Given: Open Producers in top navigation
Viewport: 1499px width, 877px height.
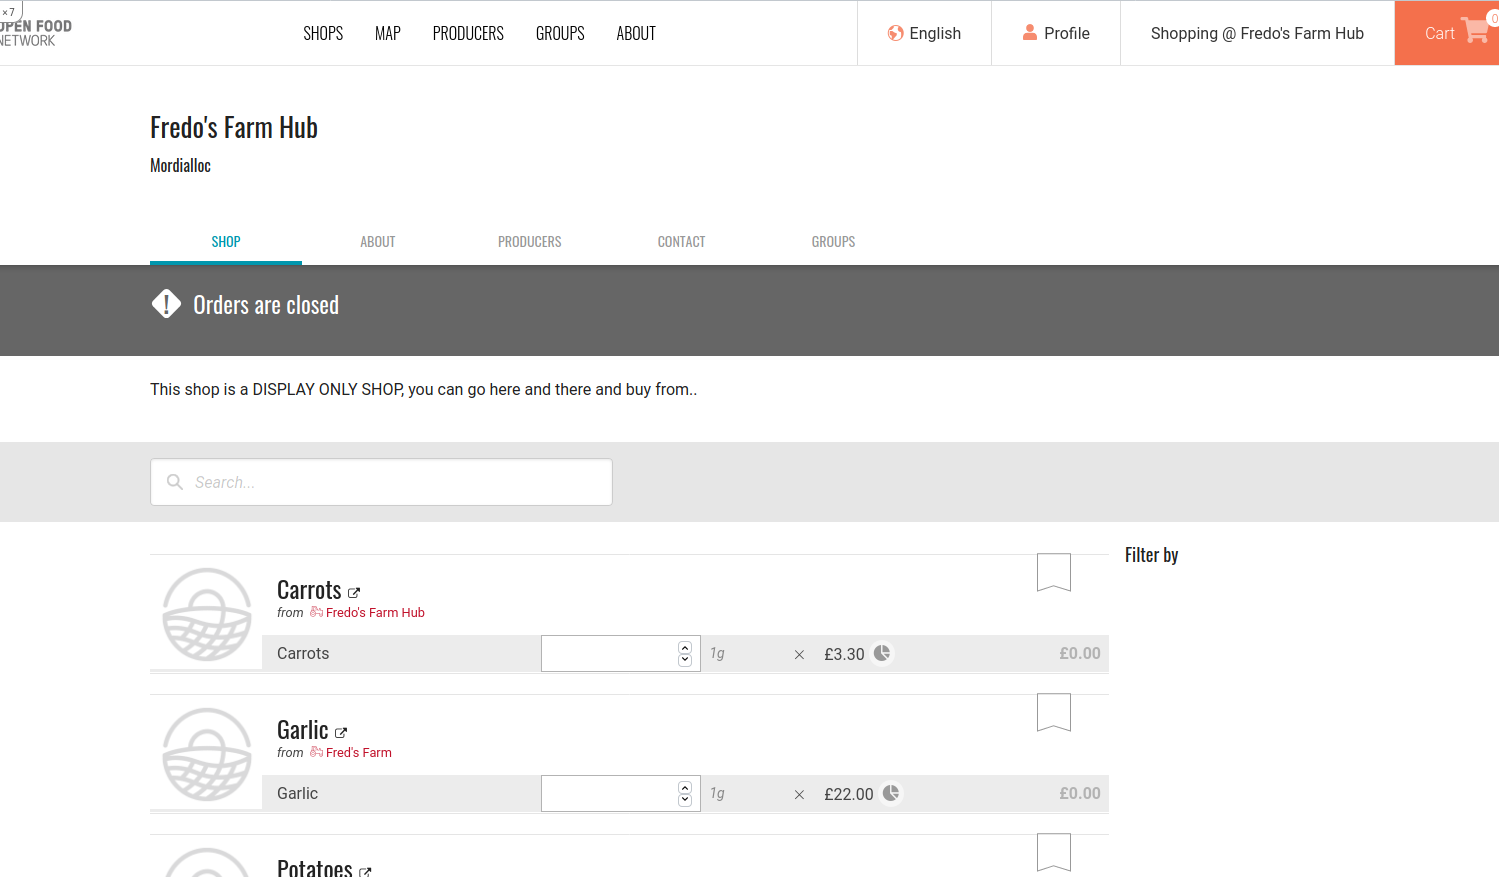Looking at the screenshot, I should 468,33.
